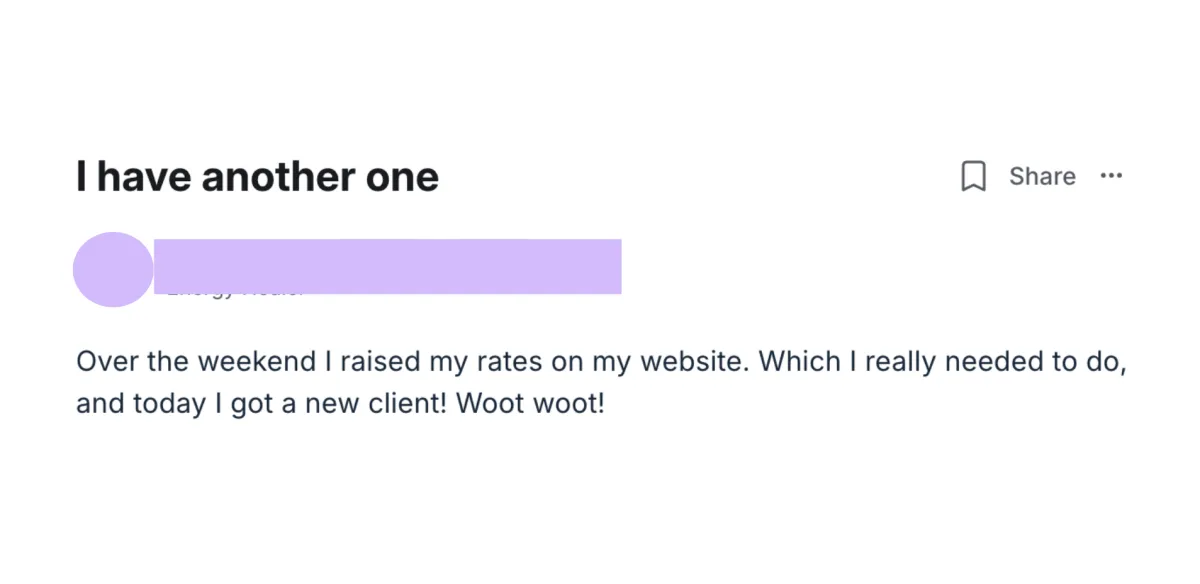Click the word 'website' in the post body
Image resolution: width=1200 pixels, height=584 pixels.
[x=692, y=361]
